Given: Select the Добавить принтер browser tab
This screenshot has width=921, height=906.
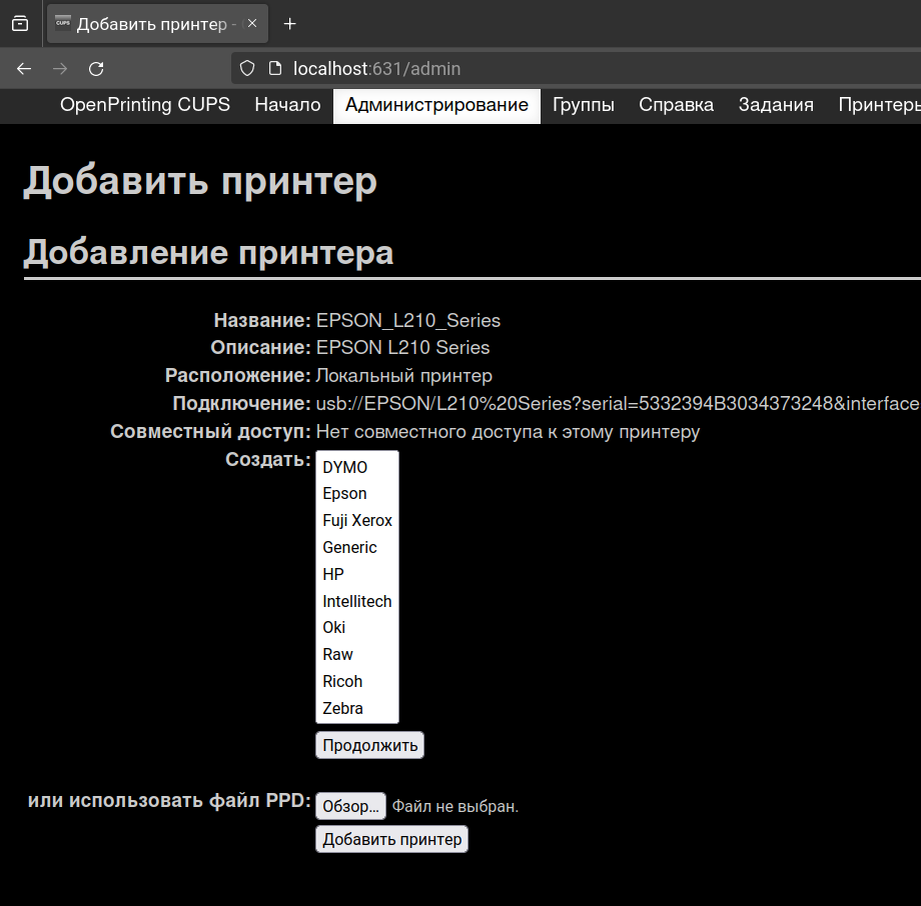Looking at the screenshot, I should coord(157,24).
